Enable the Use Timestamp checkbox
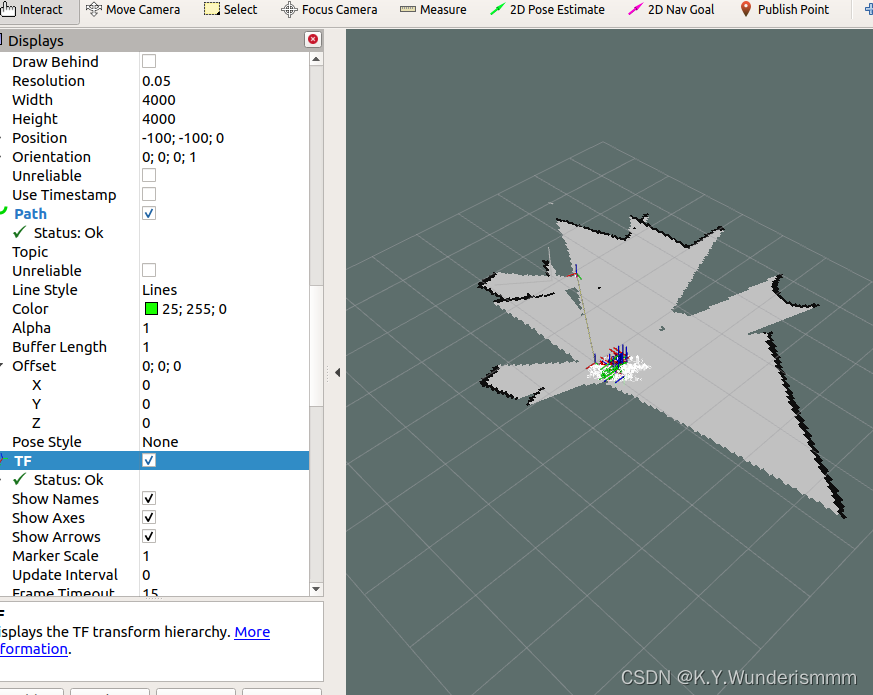873x695 pixels. click(149, 194)
